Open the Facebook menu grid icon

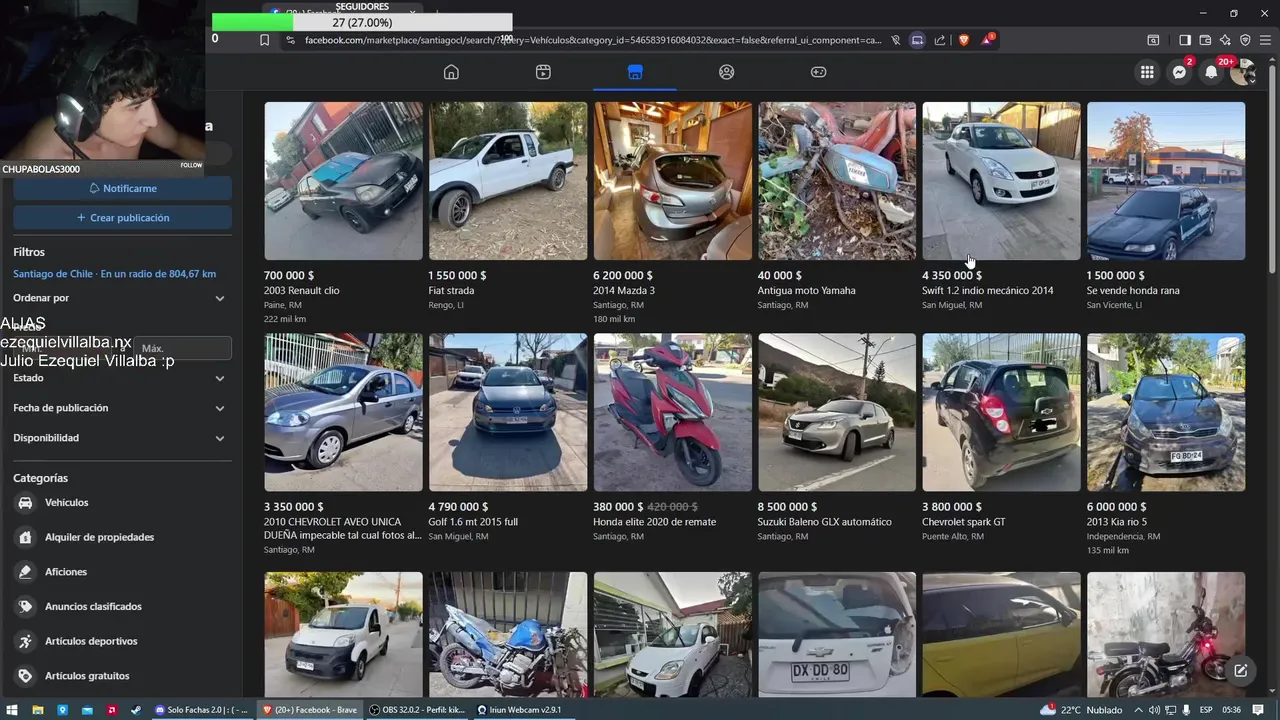click(x=1147, y=72)
